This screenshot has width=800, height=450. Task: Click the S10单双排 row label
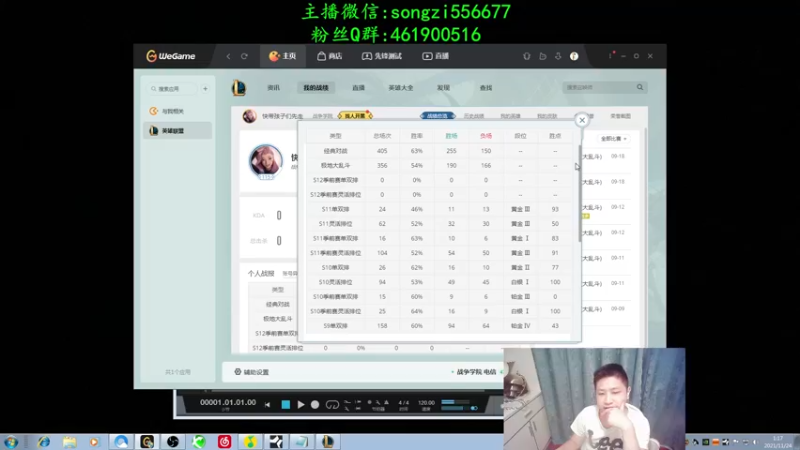(x=335, y=267)
